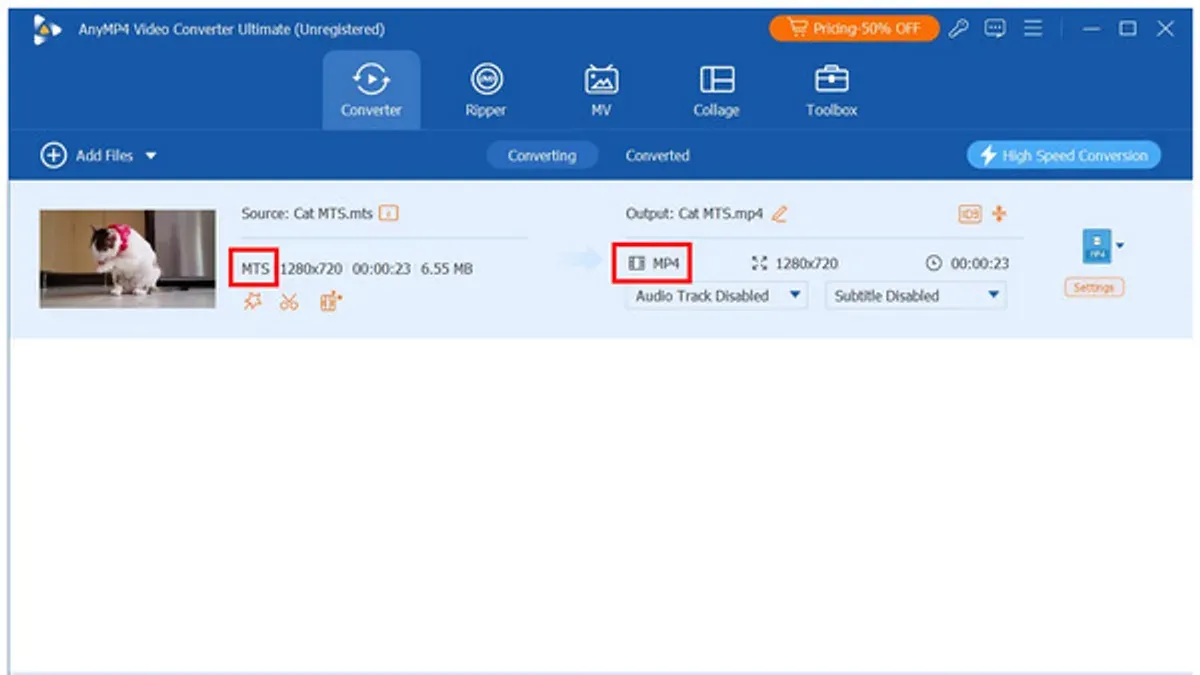Expand the Add Files dropdown arrow
The height and width of the screenshot is (675, 1200).
click(x=151, y=156)
